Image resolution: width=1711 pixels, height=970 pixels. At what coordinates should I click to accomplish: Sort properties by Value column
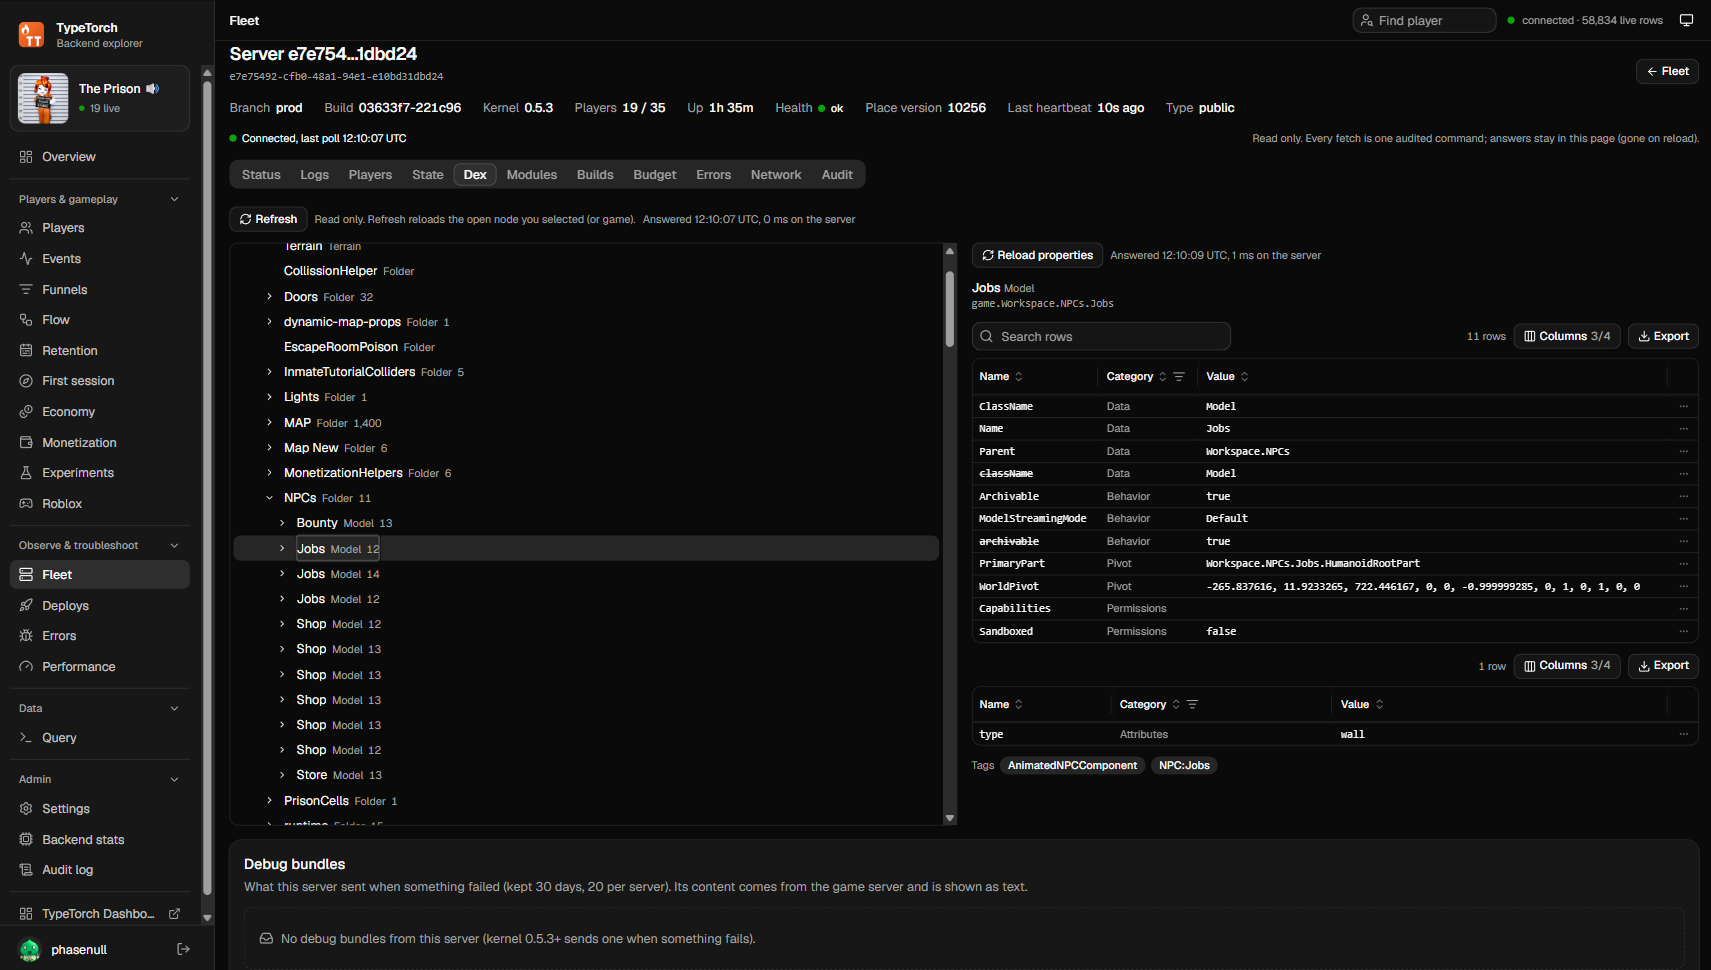tap(1227, 377)
